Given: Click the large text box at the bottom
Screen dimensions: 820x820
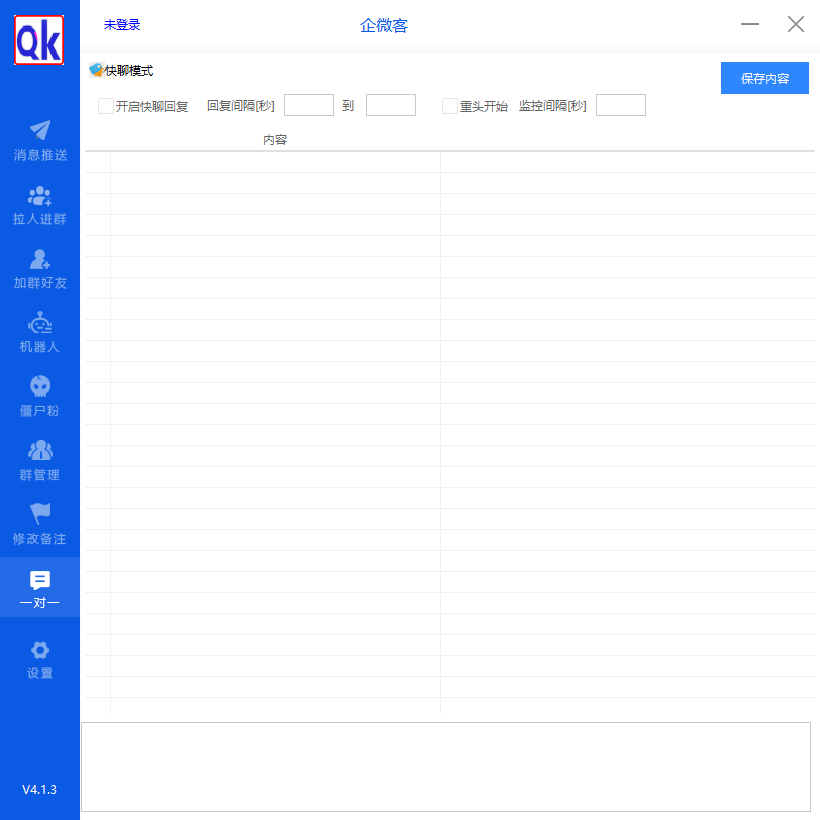Looking at the screenshot, I should [x=446, y=767].
